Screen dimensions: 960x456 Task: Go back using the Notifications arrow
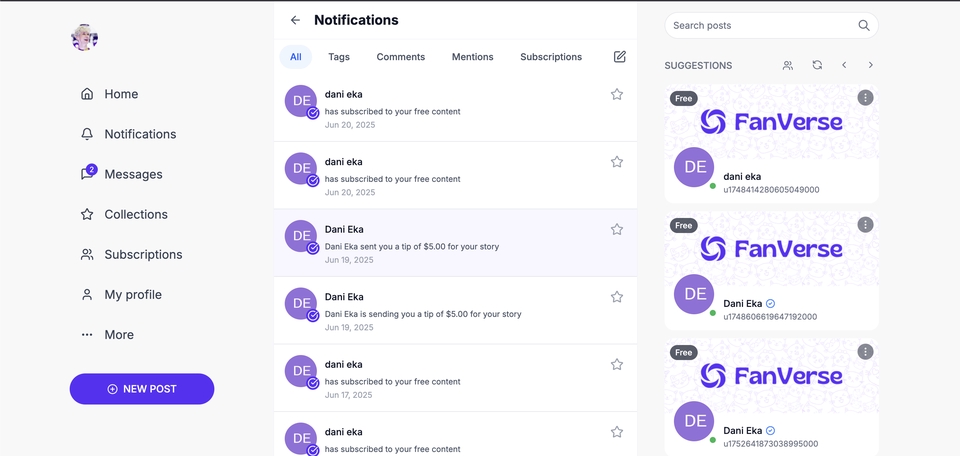[x=295, y=20]
